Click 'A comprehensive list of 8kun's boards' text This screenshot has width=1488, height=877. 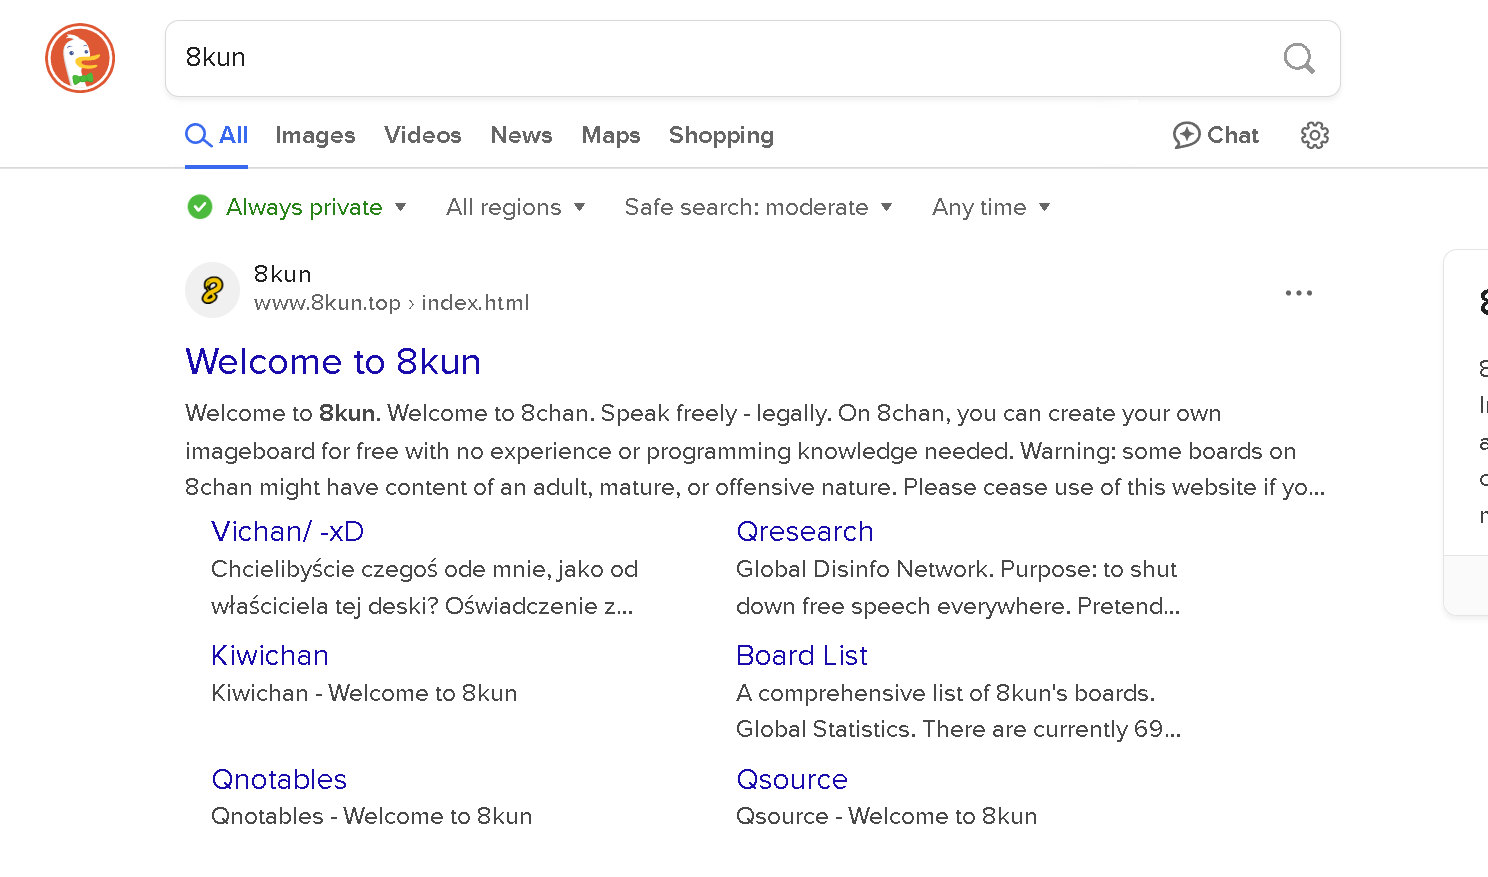point(958,711)
